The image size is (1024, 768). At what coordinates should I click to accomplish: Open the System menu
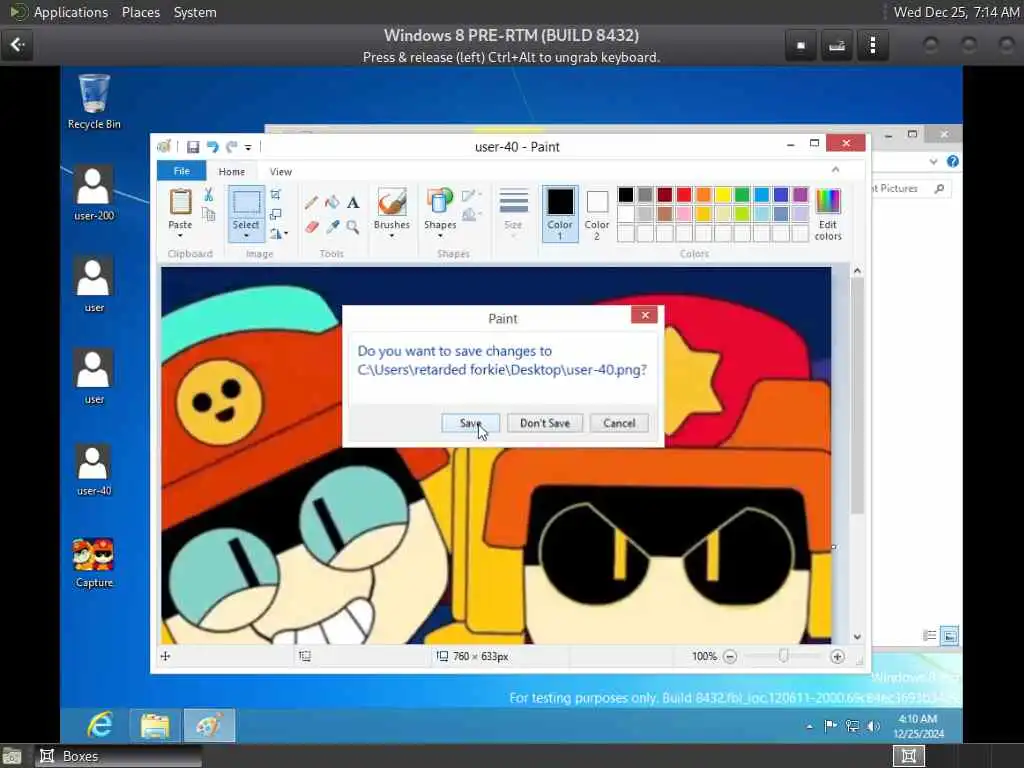click(195, 12)
